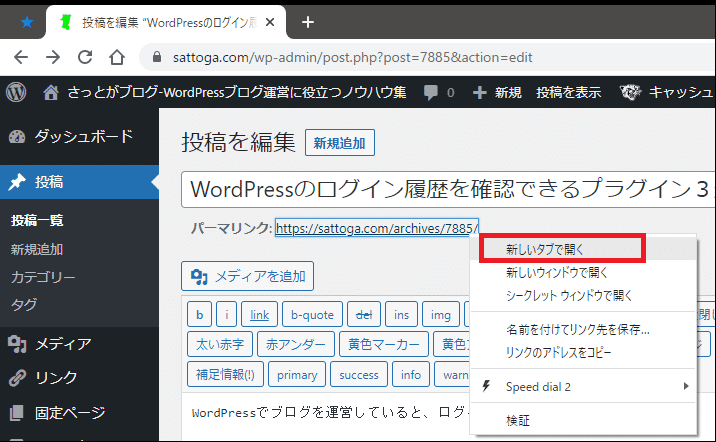Image resolution: width=716 pixels, height=442 pixels.
Task: Choose 新しいタブで開く from context menu
Action: coord(584,249)
